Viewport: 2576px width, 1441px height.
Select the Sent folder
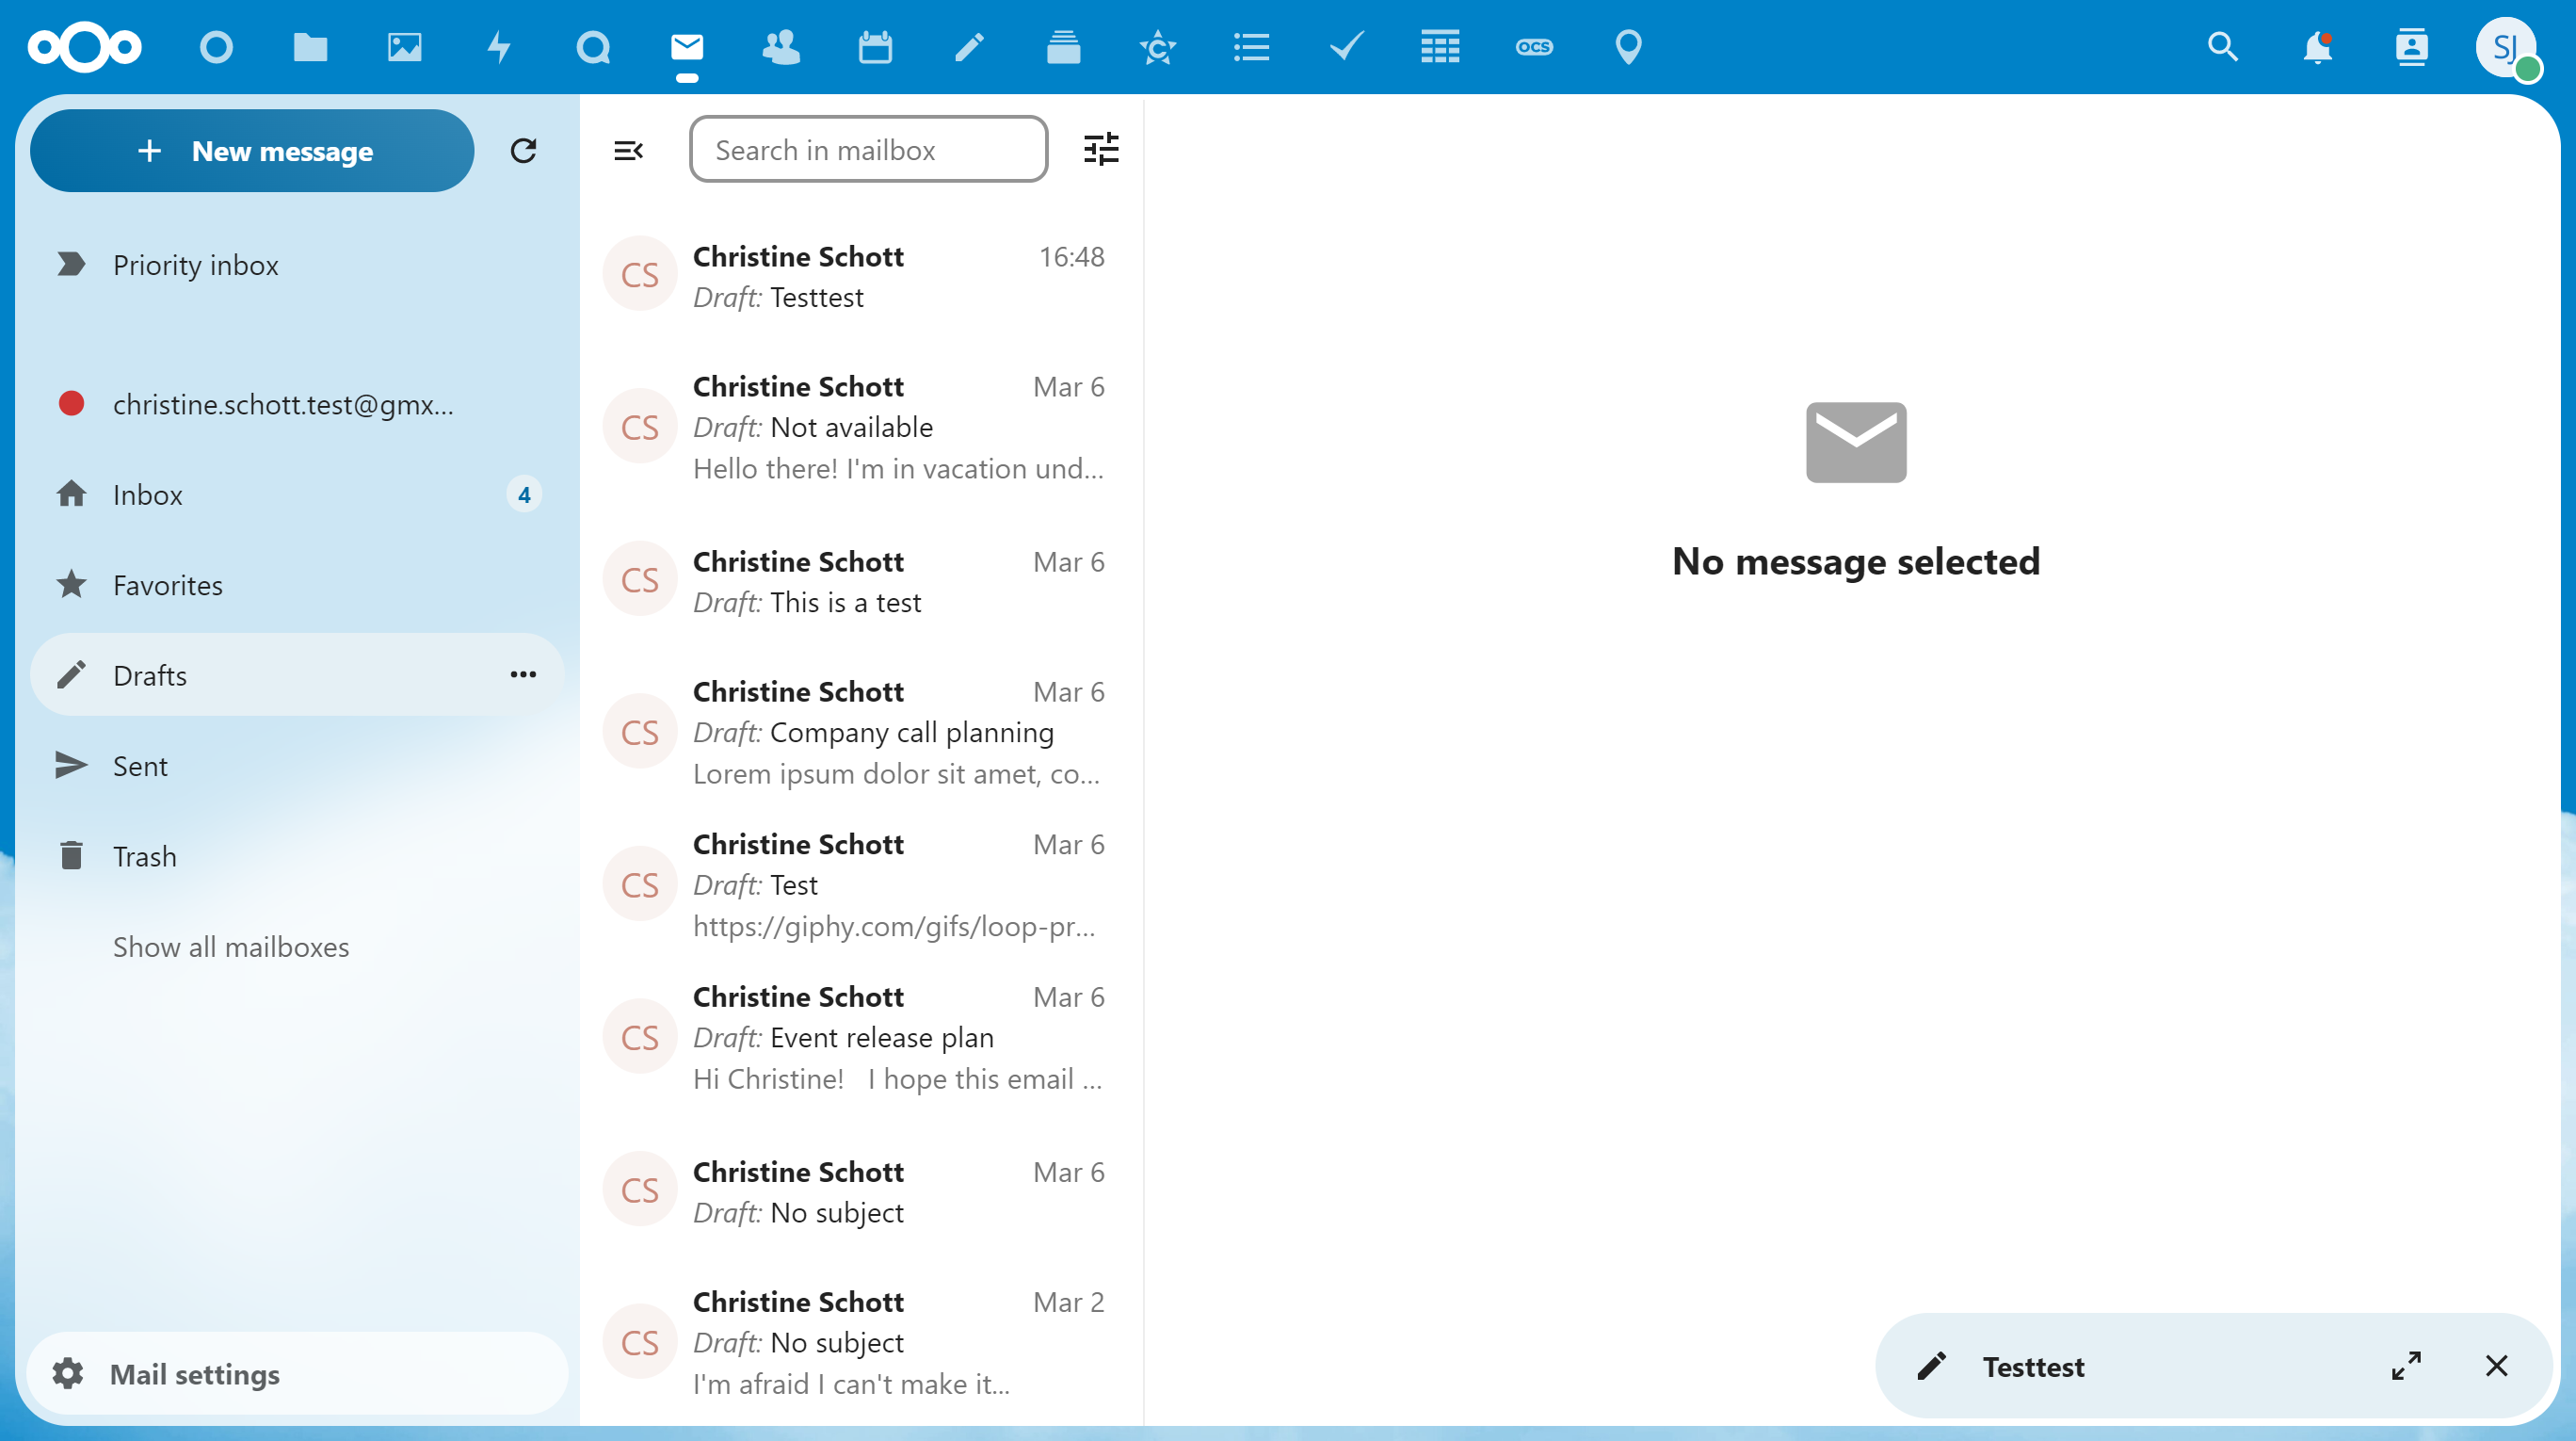pos(139,766)
